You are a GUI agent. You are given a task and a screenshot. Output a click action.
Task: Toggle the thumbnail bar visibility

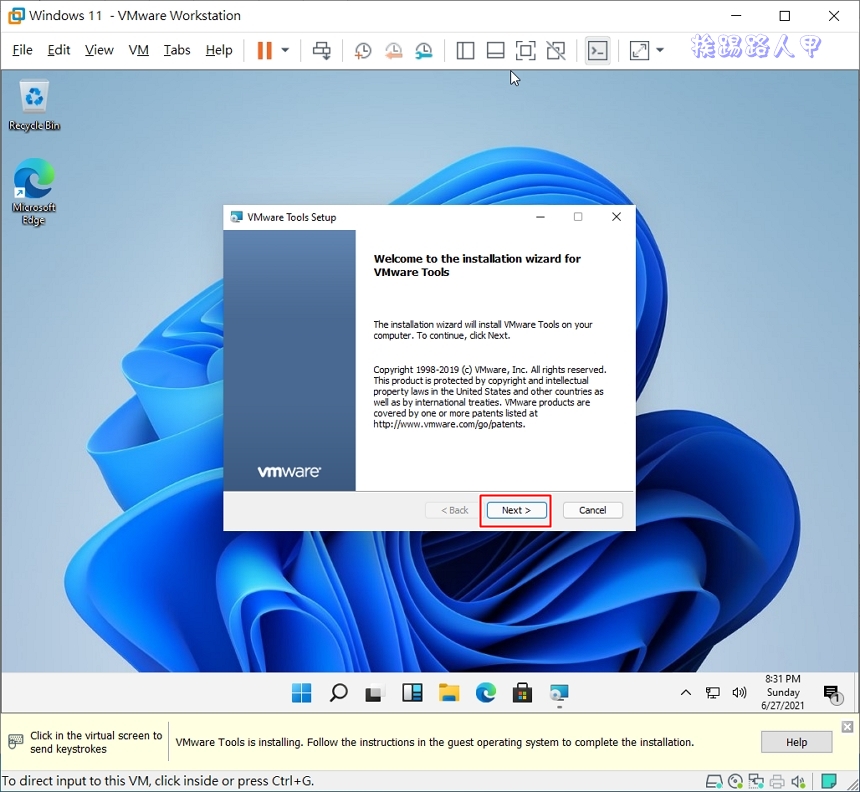[495, 49]
